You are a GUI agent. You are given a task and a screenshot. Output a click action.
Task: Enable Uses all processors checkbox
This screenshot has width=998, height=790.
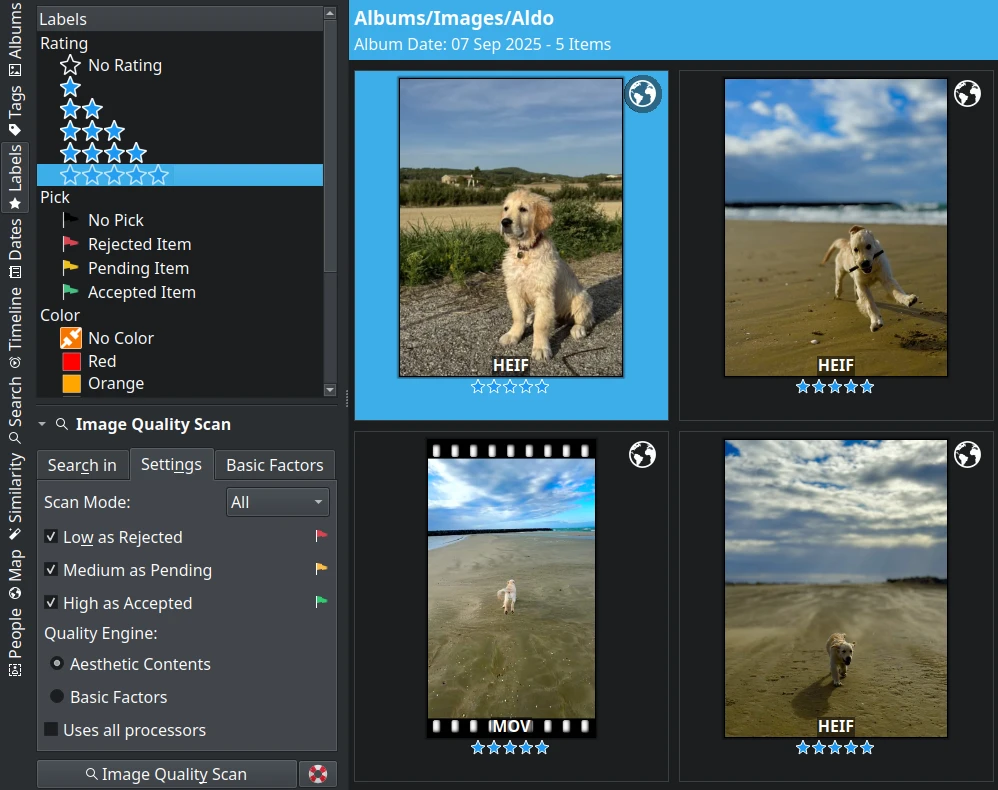(x=51, y=730)
